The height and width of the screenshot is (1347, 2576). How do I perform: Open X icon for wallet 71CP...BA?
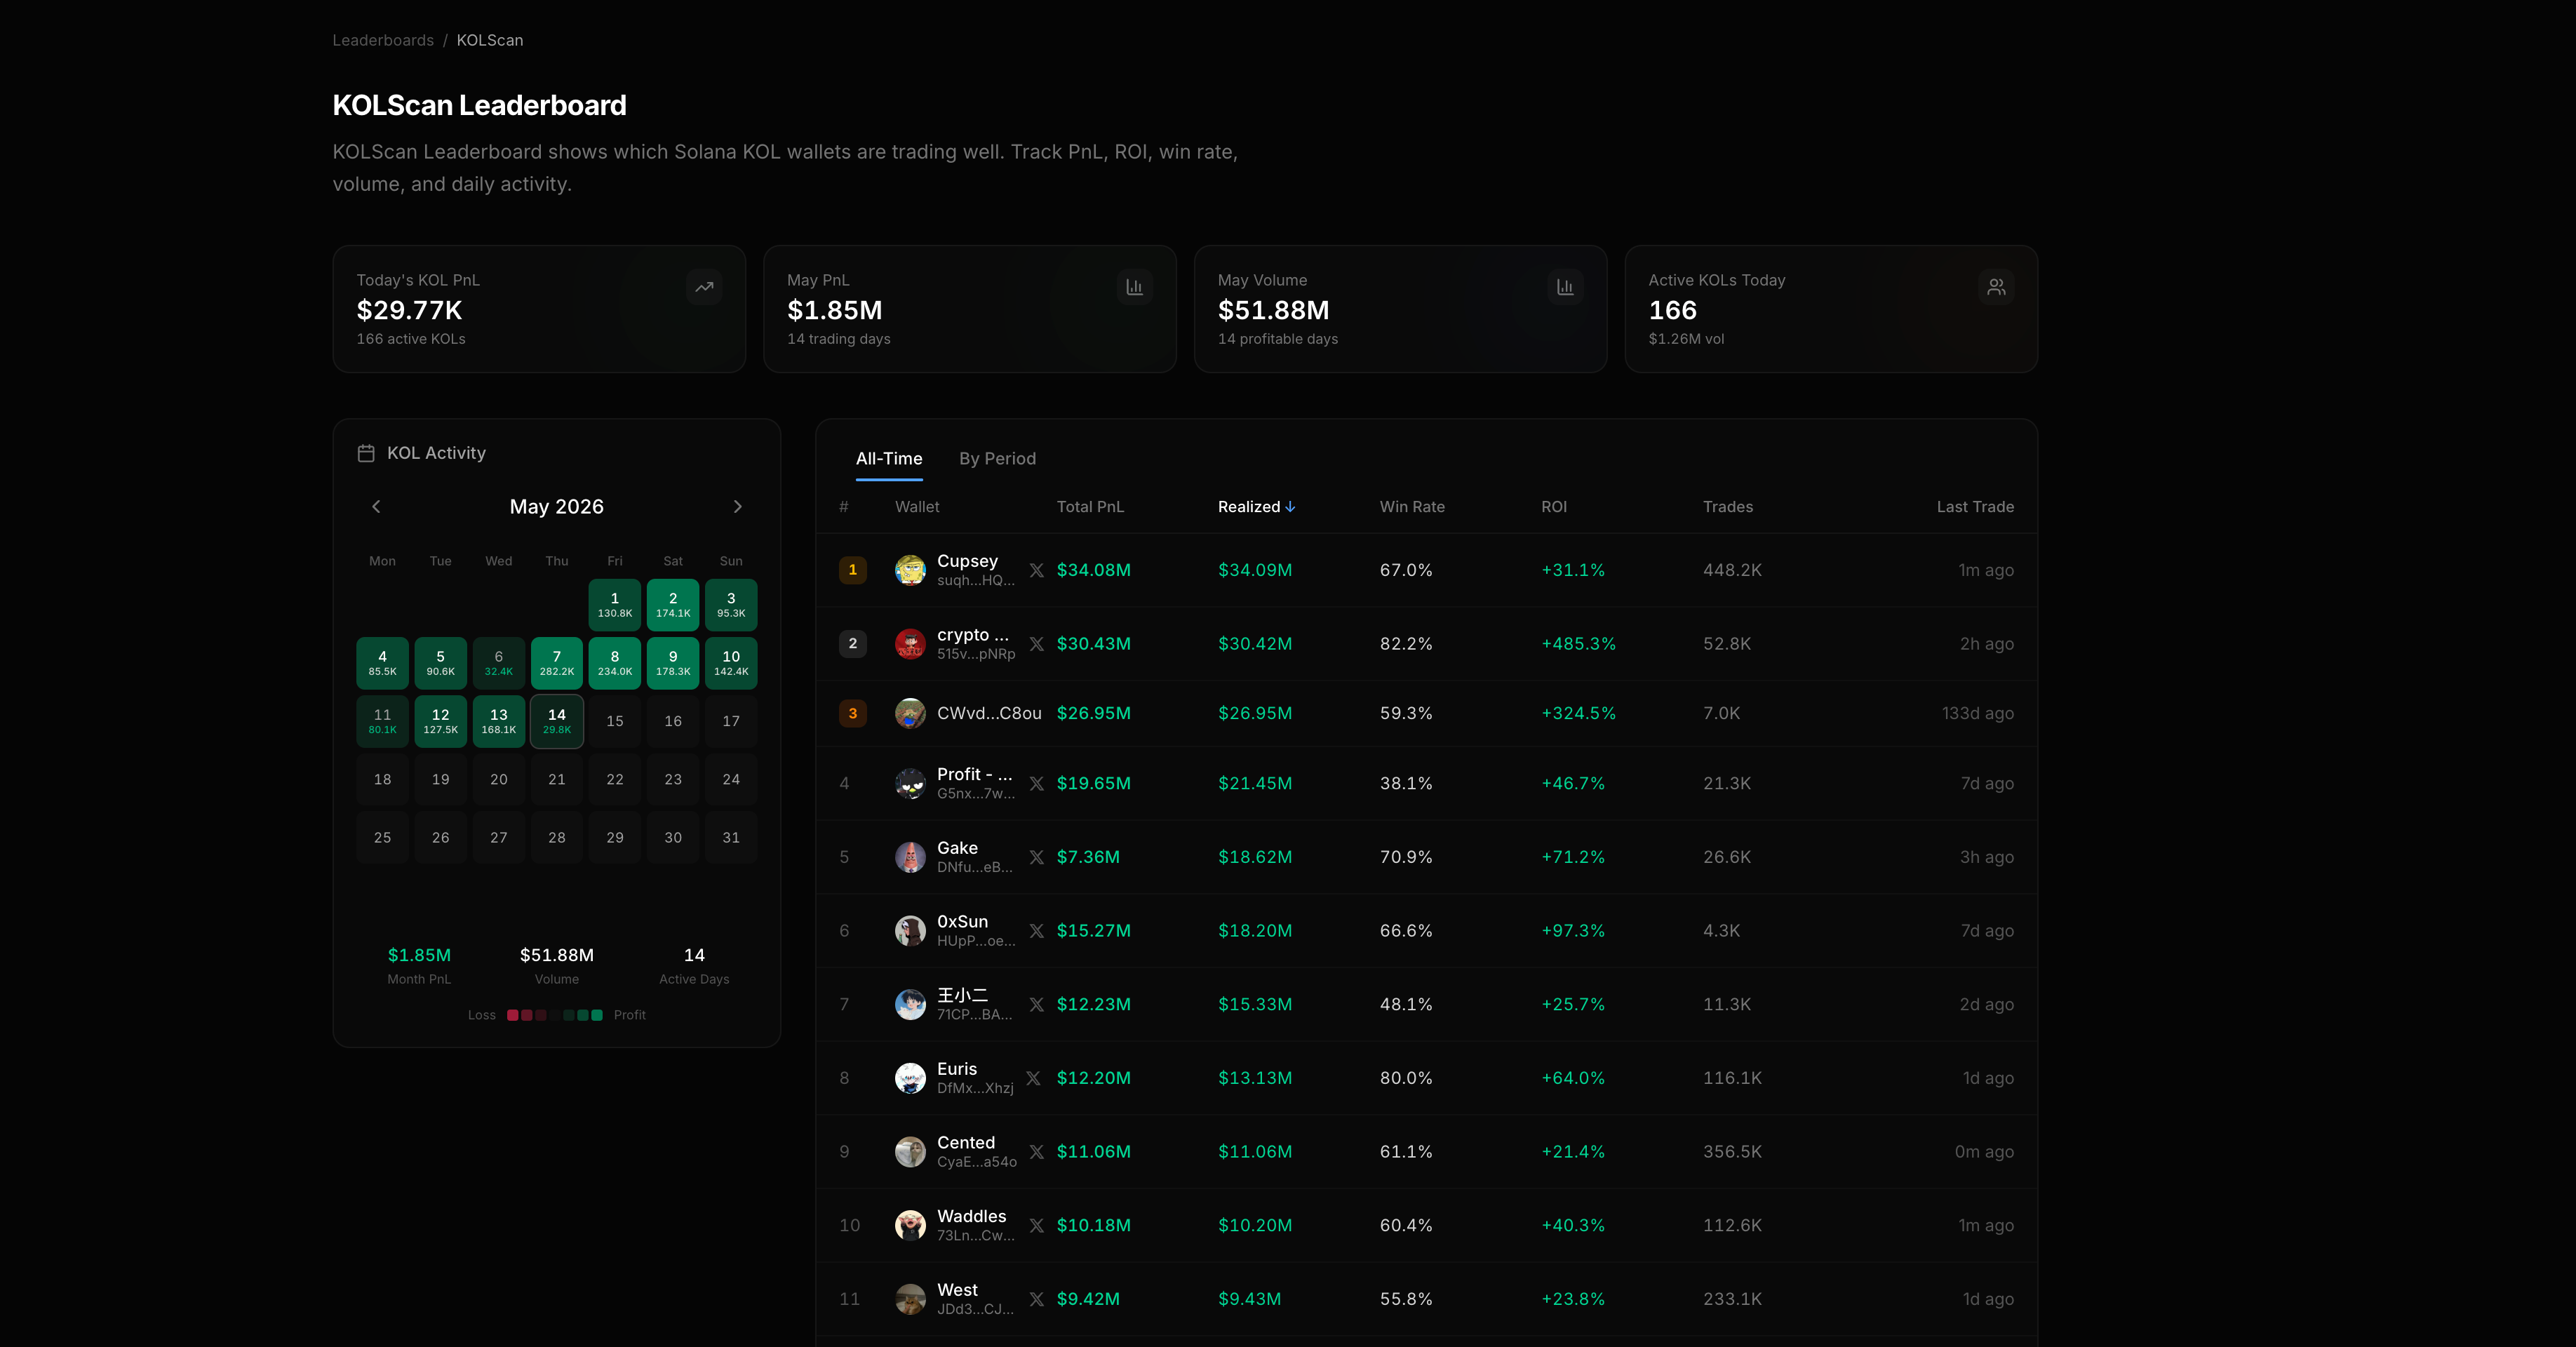pyautogui.click(x=1036, y=1004)
